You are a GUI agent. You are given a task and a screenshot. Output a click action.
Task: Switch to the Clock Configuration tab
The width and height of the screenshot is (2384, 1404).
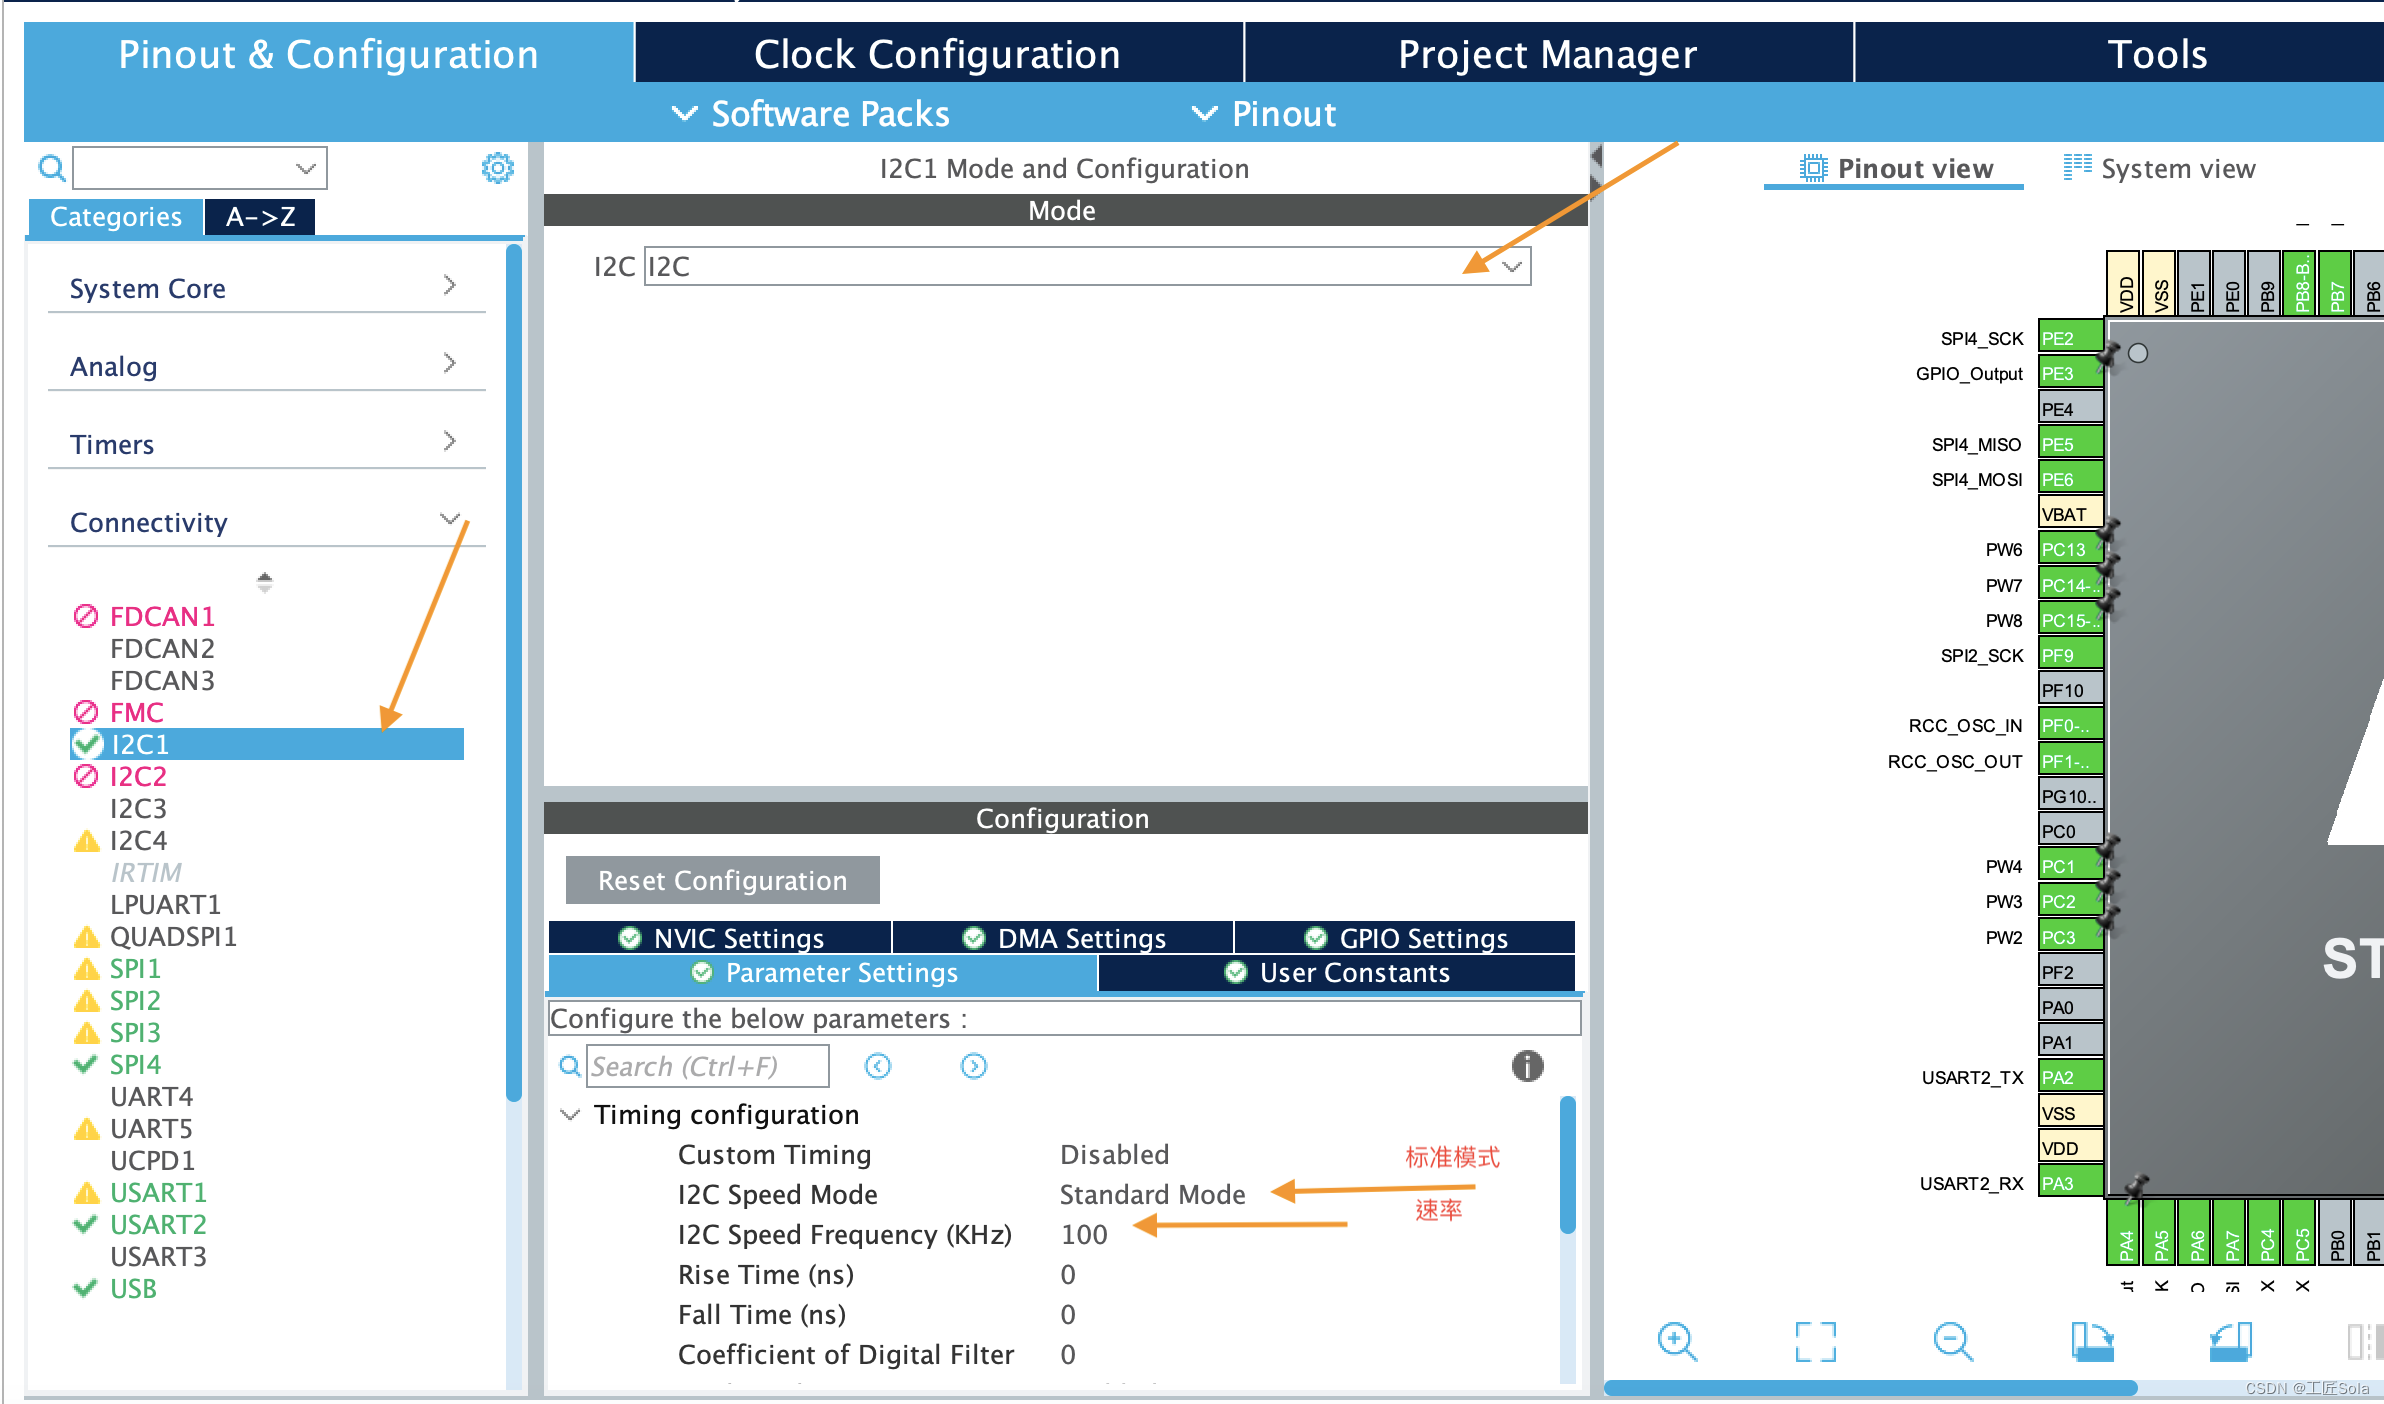tap(937, 54)
